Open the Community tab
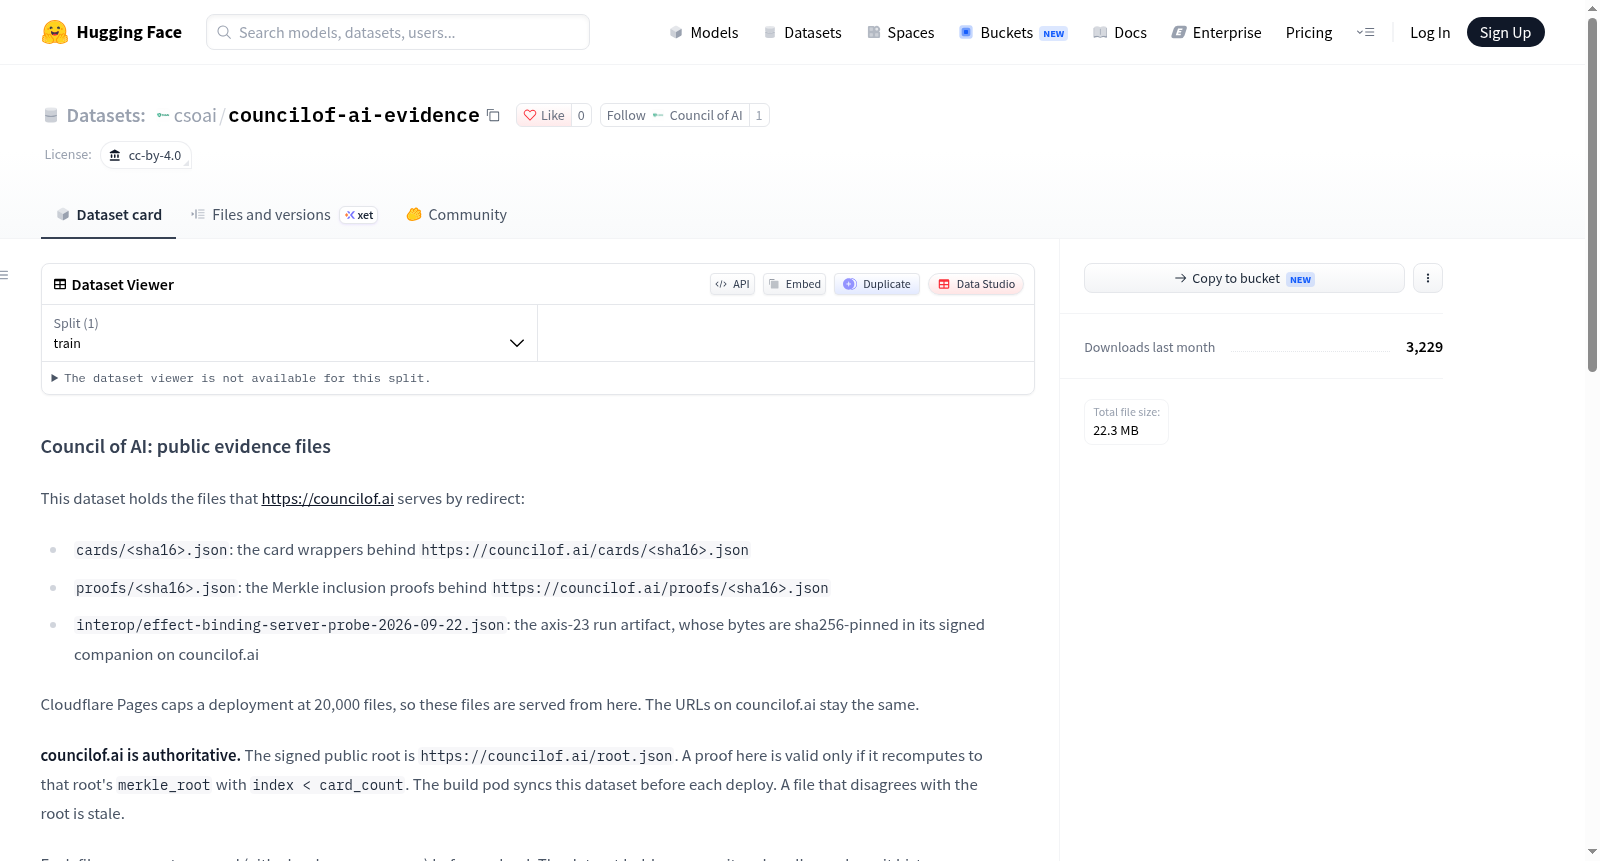This screenshot has width=1600, height=861. click(456, 215)
